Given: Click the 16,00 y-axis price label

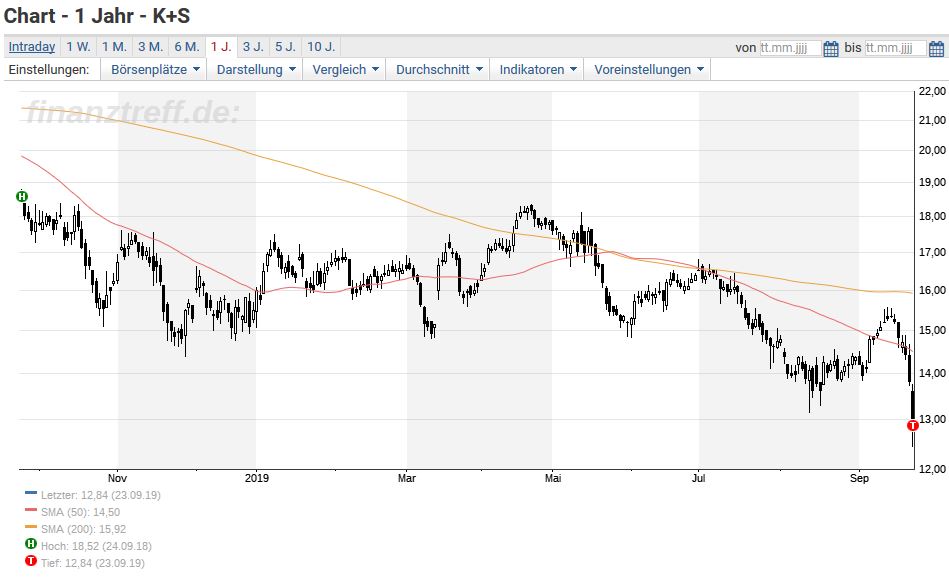Looking at the screenshot, I should (932, 291).
